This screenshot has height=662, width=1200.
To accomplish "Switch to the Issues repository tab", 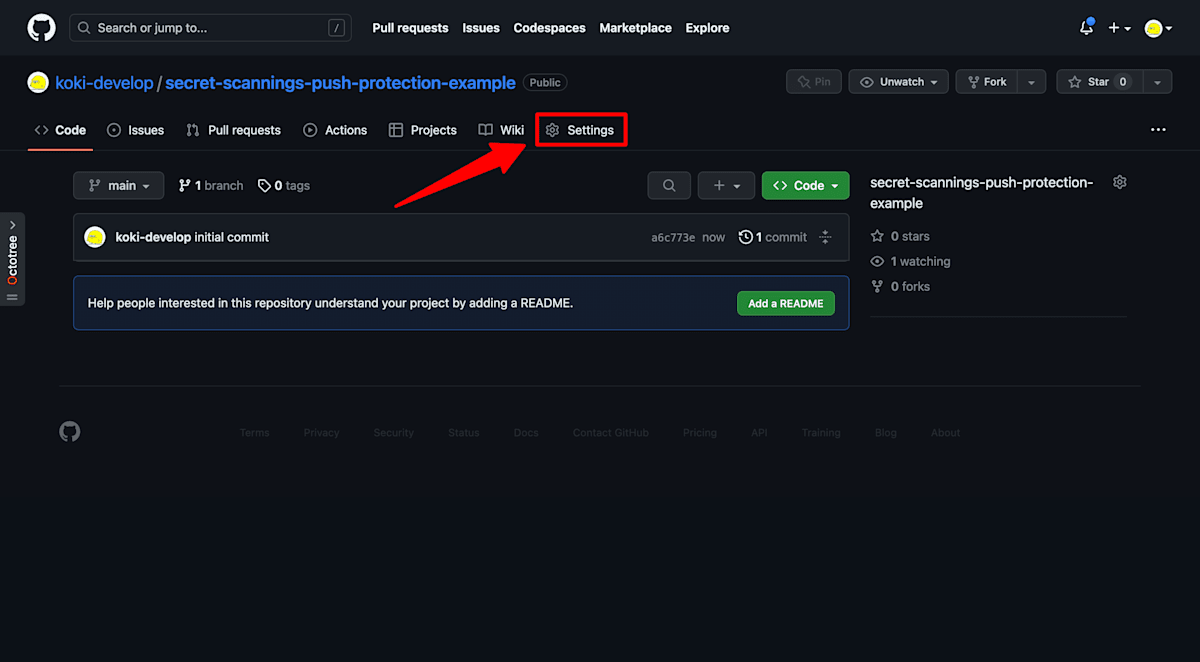I will 135,130.
